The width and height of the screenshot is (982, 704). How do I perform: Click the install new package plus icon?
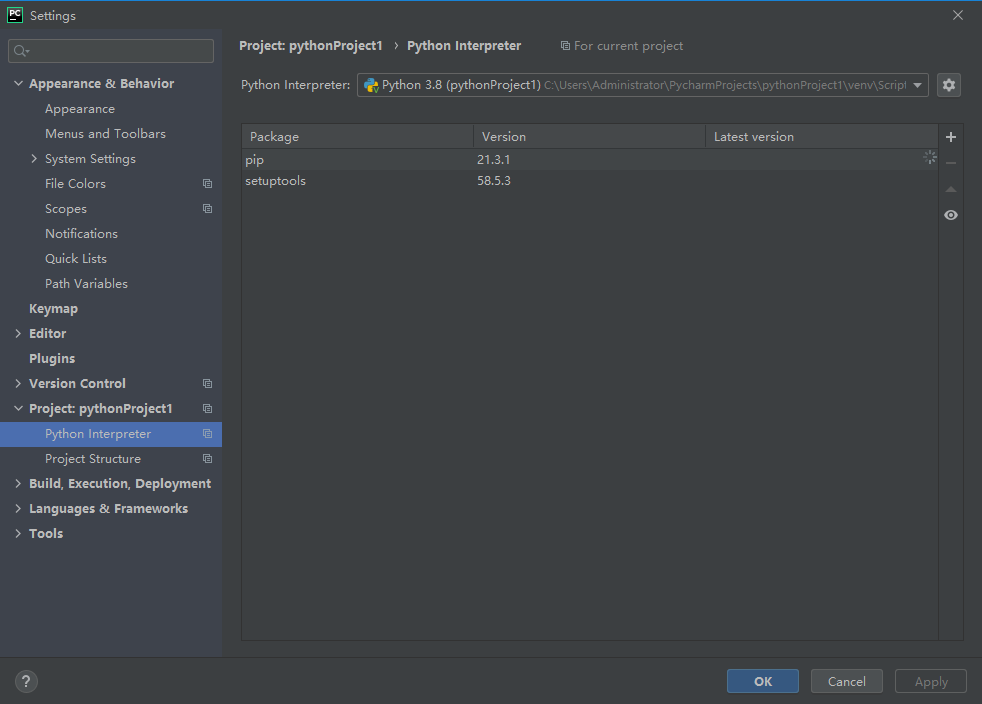(x=950, y=136)
